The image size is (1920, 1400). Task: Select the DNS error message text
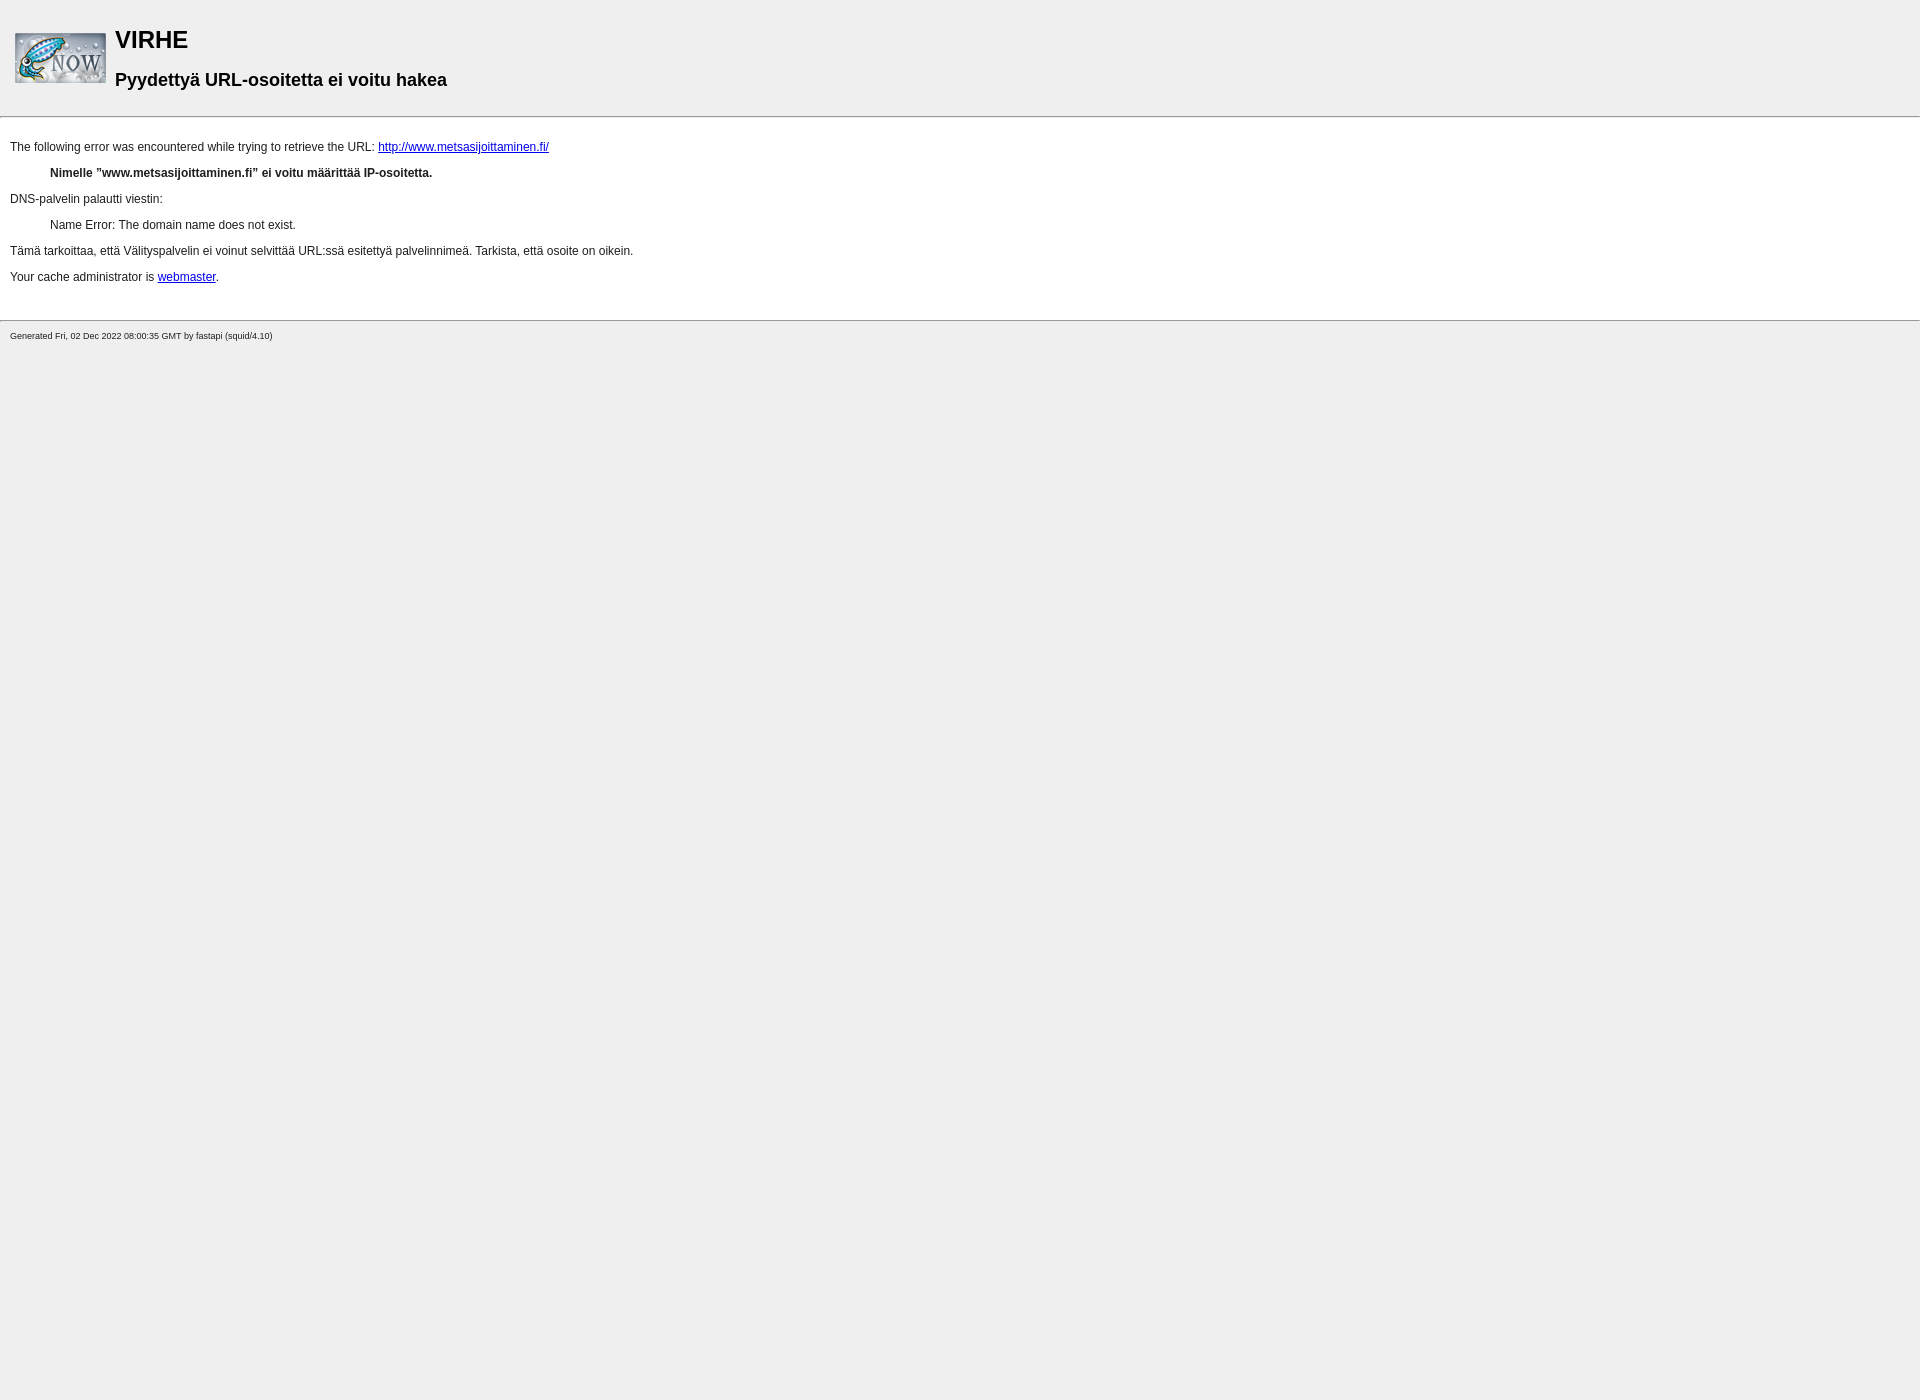point(171,224)
